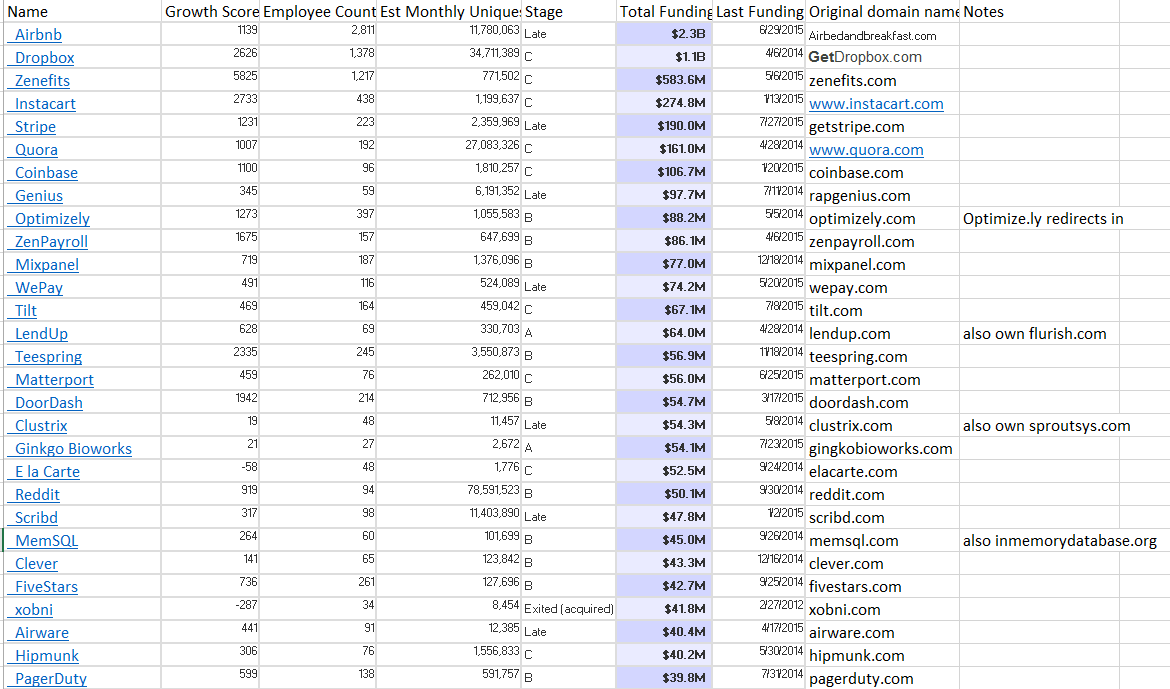Open the Mixpanel company link

(47, 265)
